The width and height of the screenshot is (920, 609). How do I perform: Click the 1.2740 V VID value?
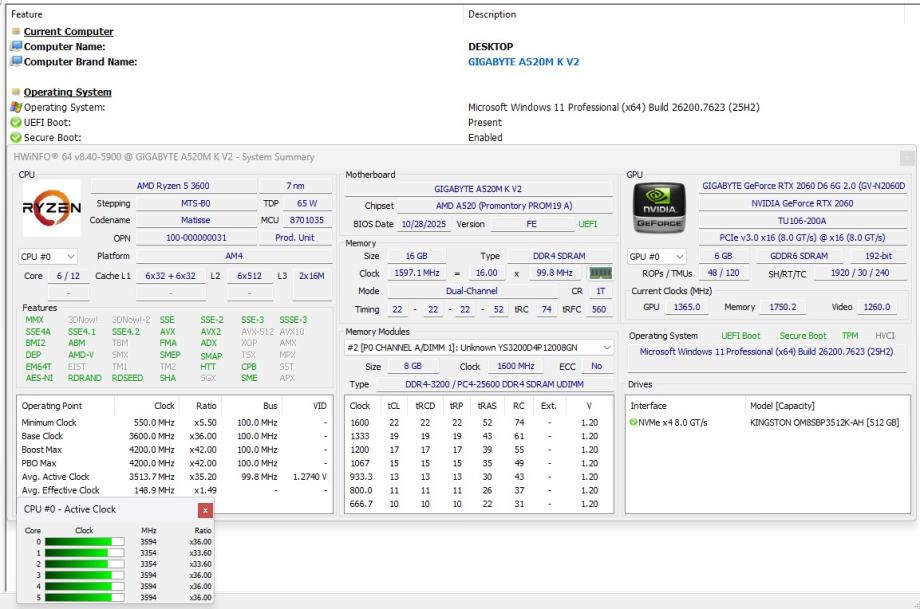click(x=310, y=476)
